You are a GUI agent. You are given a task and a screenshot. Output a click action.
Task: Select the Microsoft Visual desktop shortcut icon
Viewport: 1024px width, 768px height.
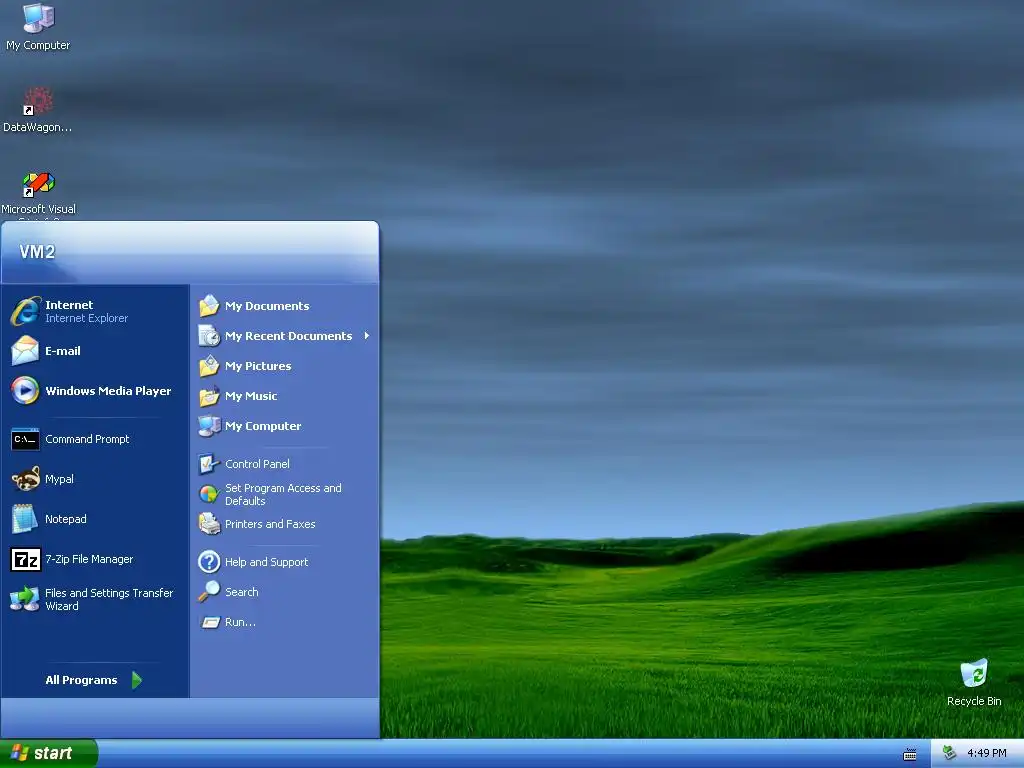coord(38,184)
